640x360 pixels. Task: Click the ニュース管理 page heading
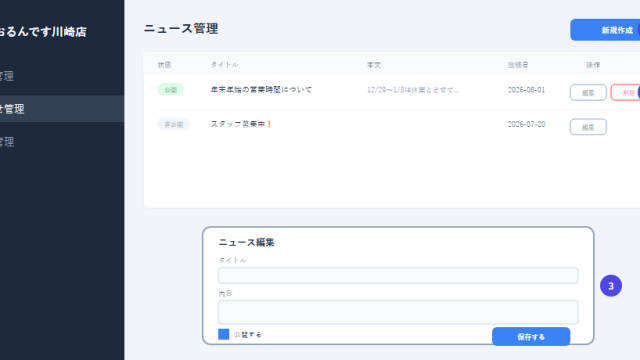point(181,29)
